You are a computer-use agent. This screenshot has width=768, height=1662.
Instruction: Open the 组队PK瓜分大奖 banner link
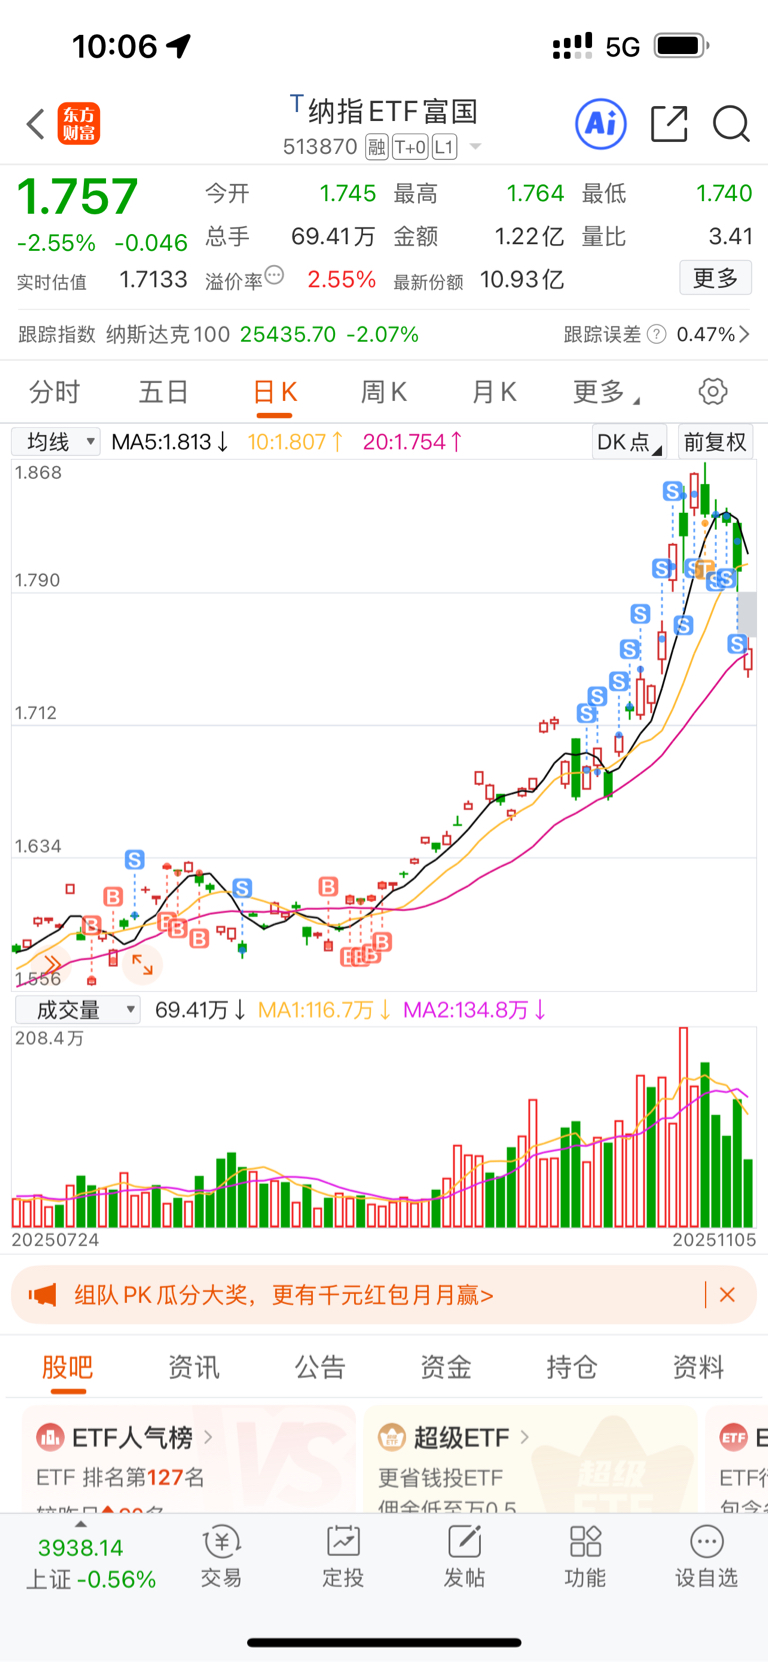(x=284, y=1295)
